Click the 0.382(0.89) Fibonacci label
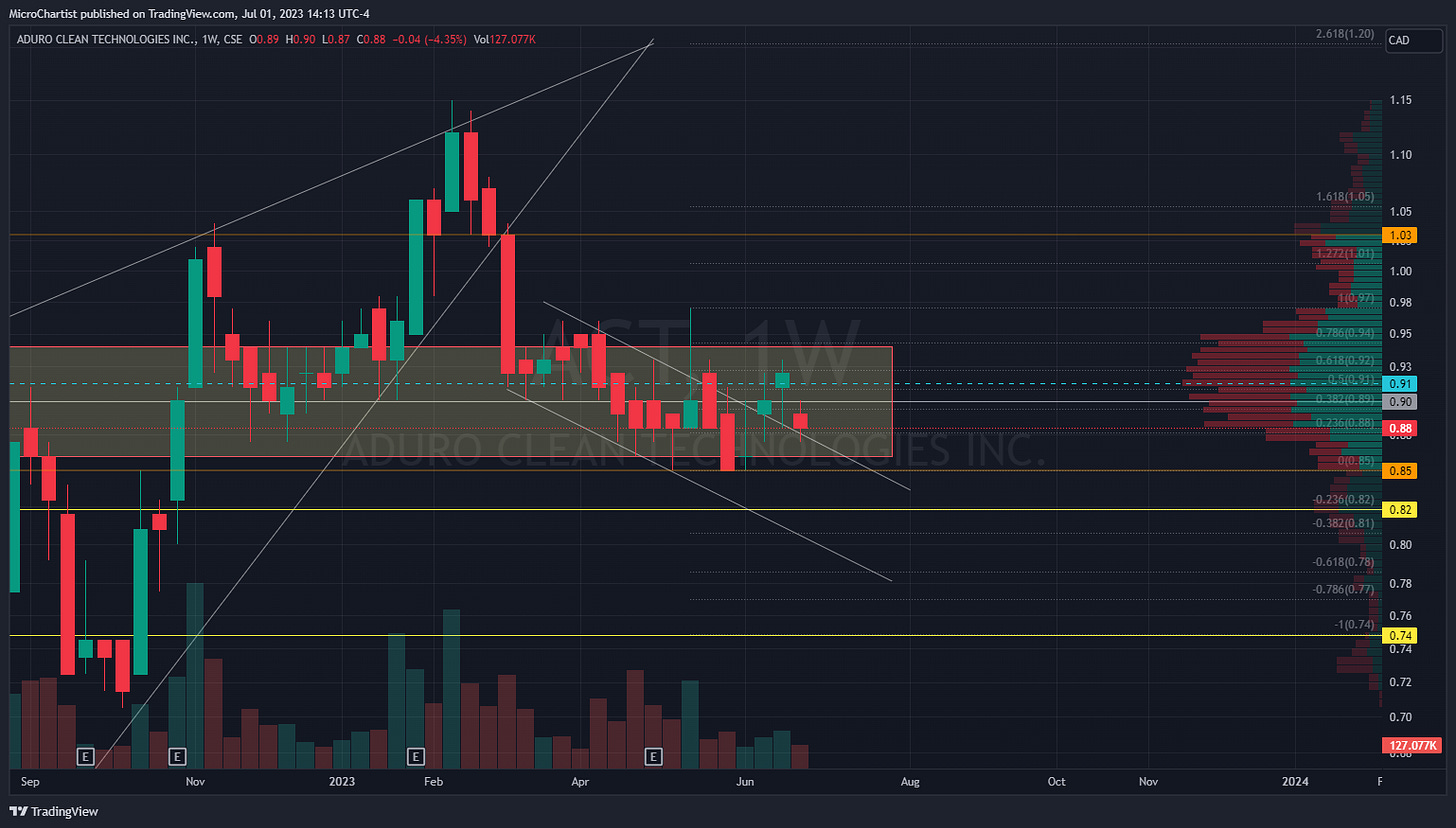The height and width of the screenshot is (828, 1456). (1345, 398)
